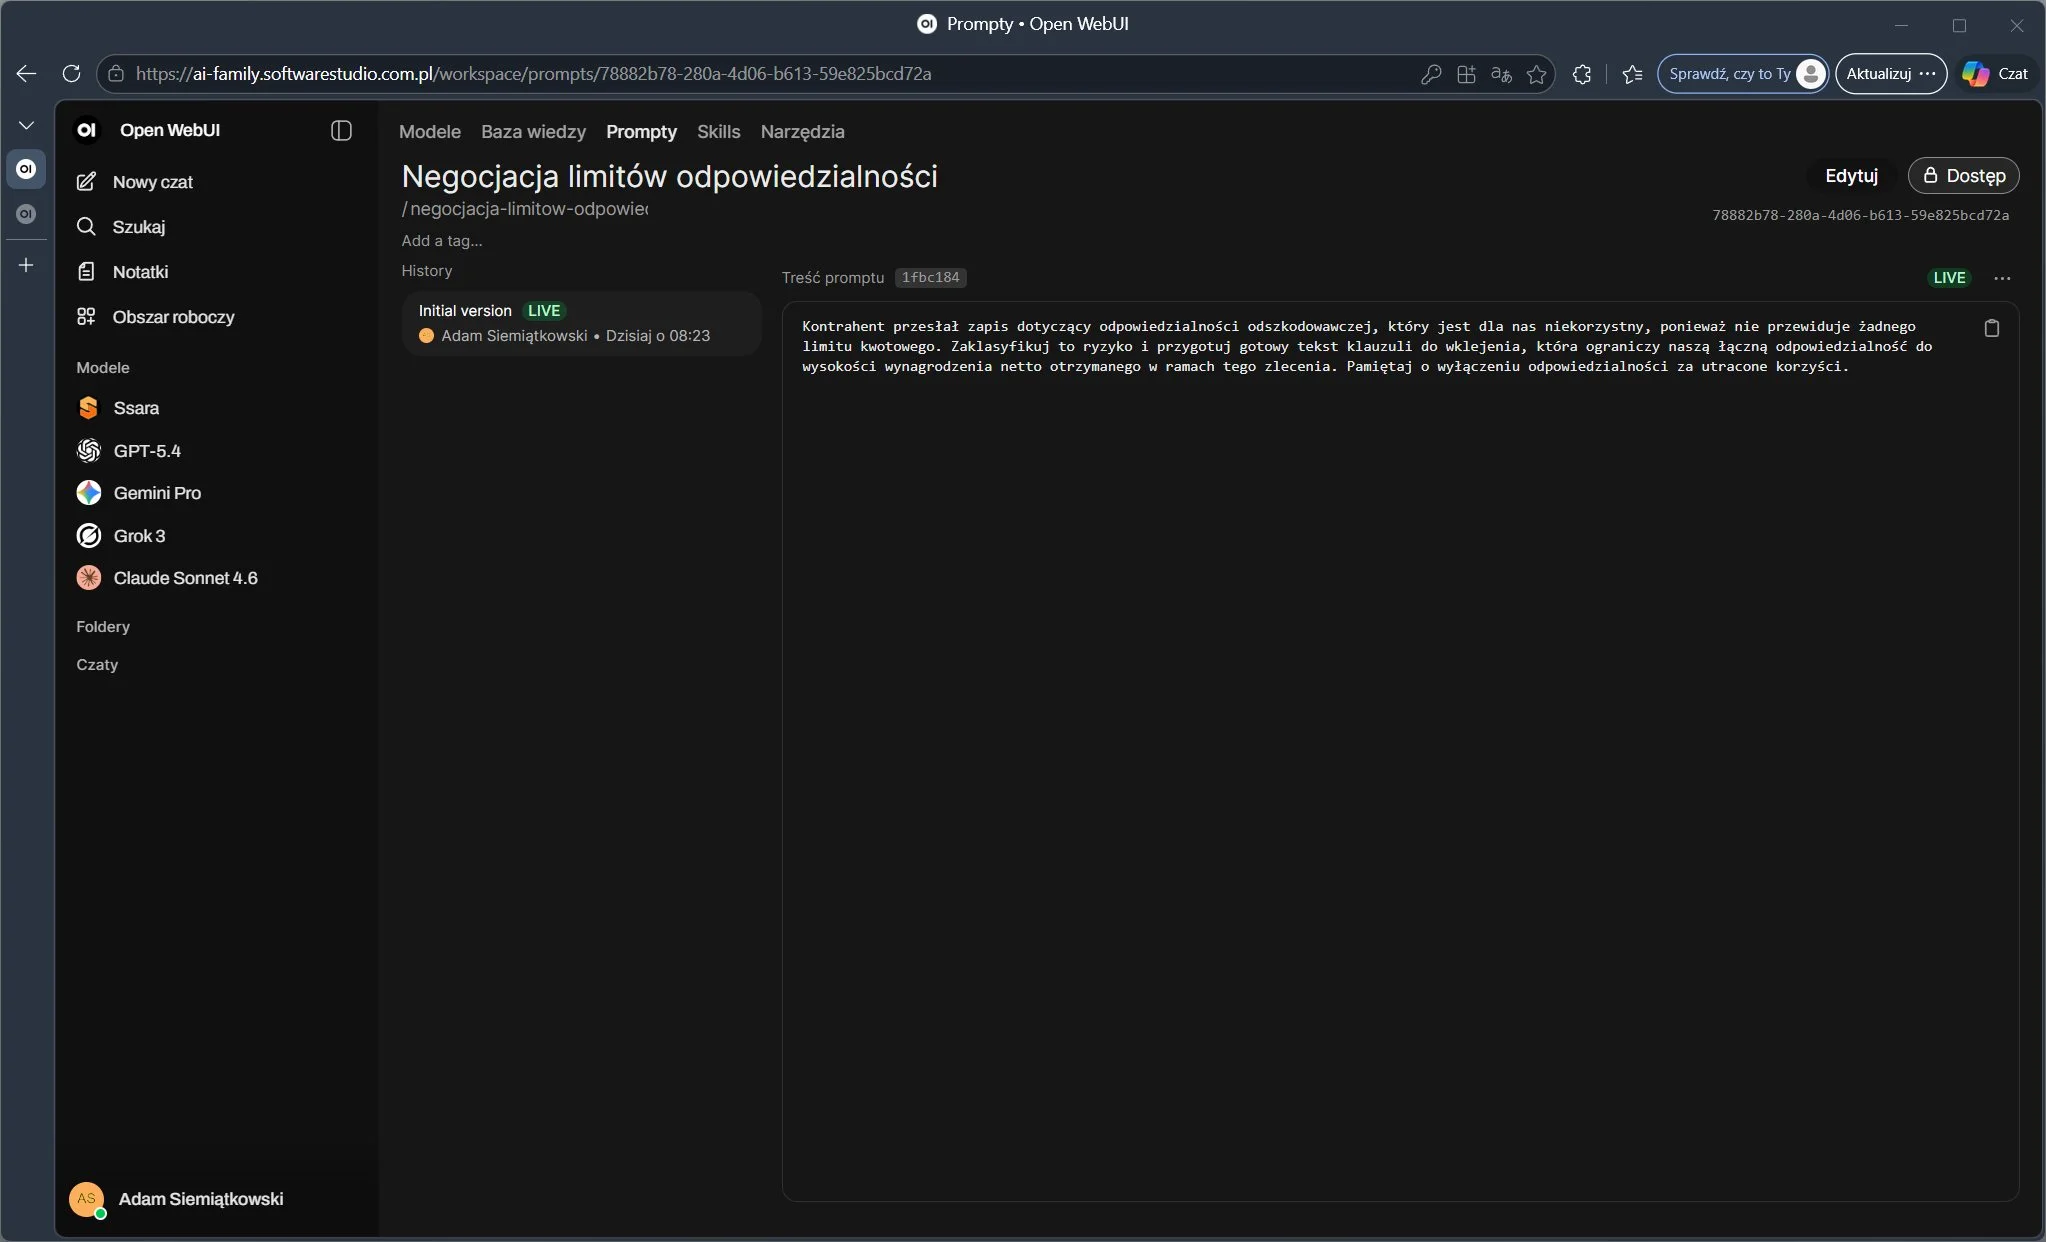Open the apps grid icon in address bar
Viewport: 2046px width, 1242px height.
point(1466,74)
